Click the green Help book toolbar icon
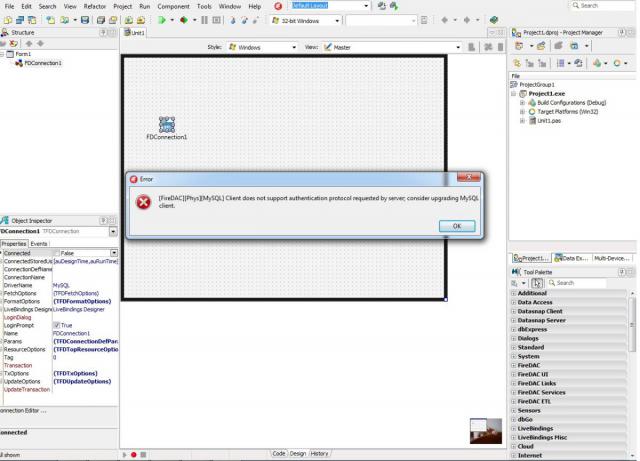This screenshot has width=640, height=461. (x=494, y=20)
